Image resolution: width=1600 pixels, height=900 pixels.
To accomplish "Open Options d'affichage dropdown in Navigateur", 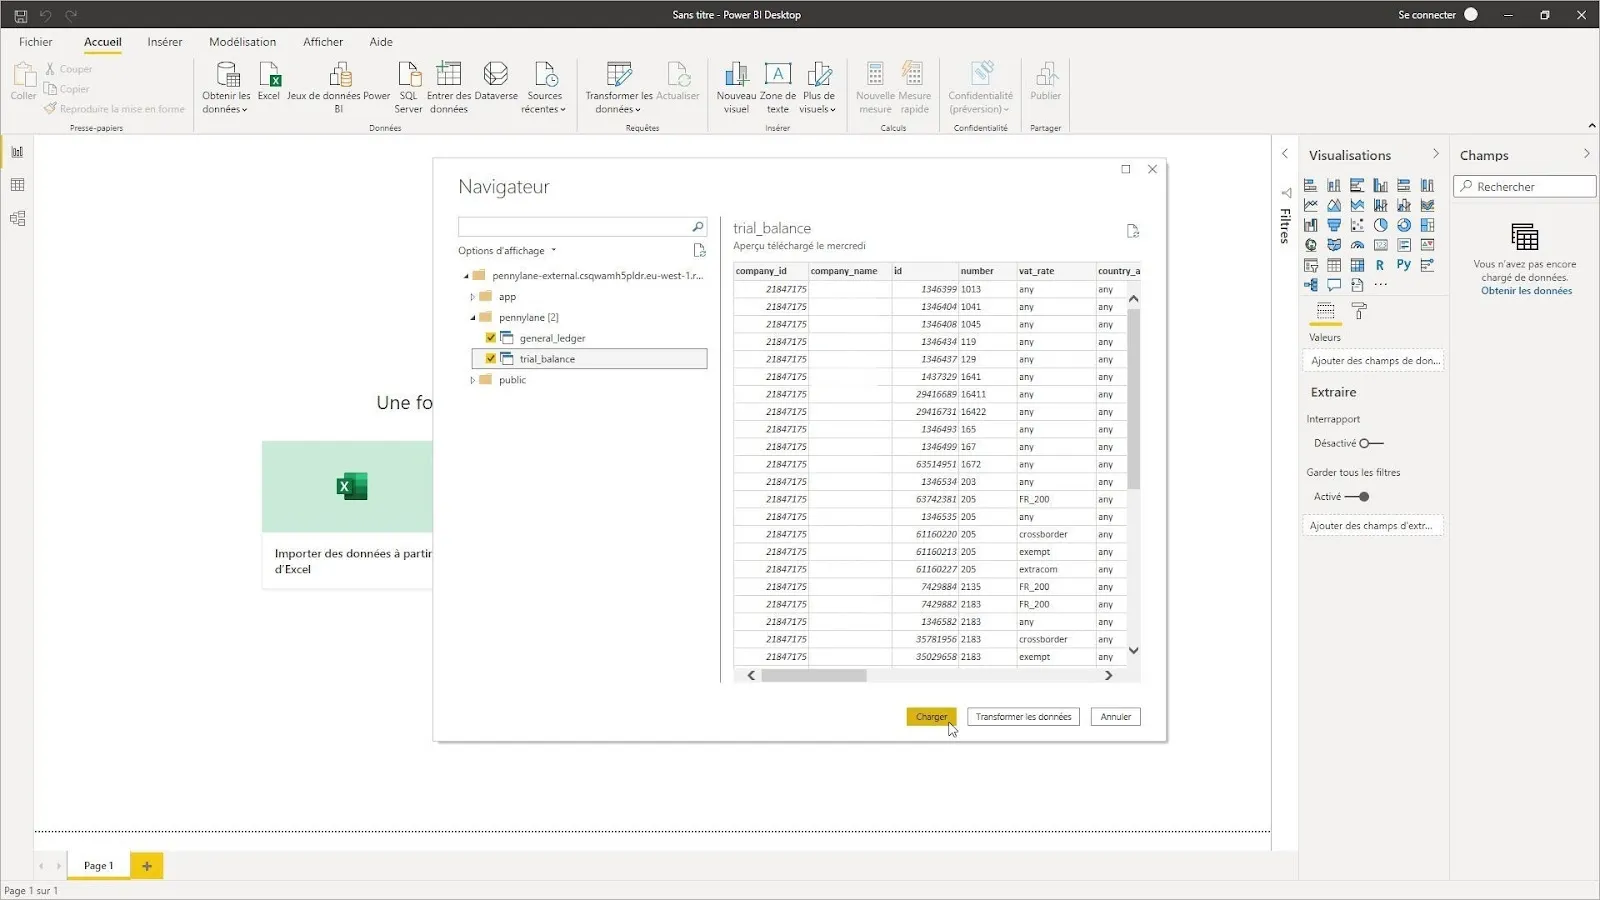I will click(507, 251).
